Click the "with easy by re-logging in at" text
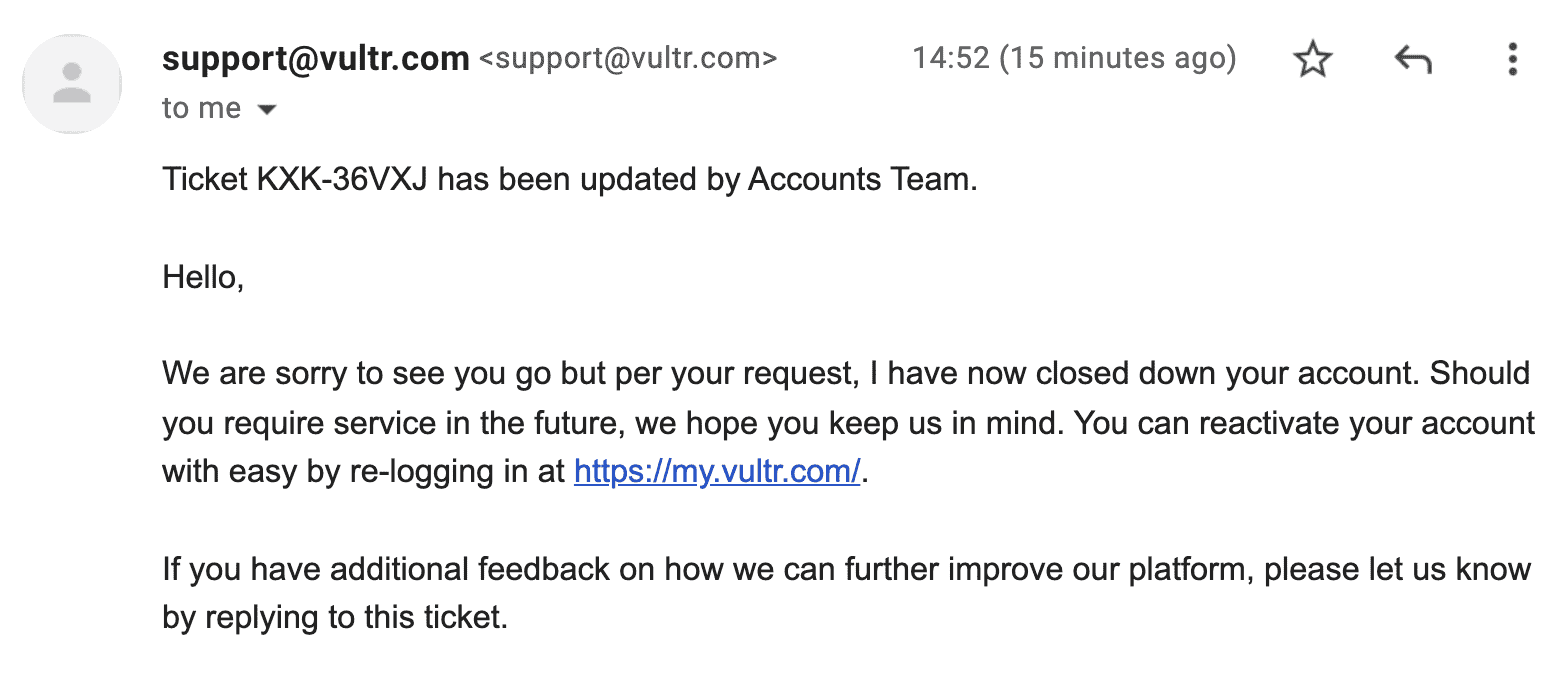The image size is (1546, 695). 364,471
